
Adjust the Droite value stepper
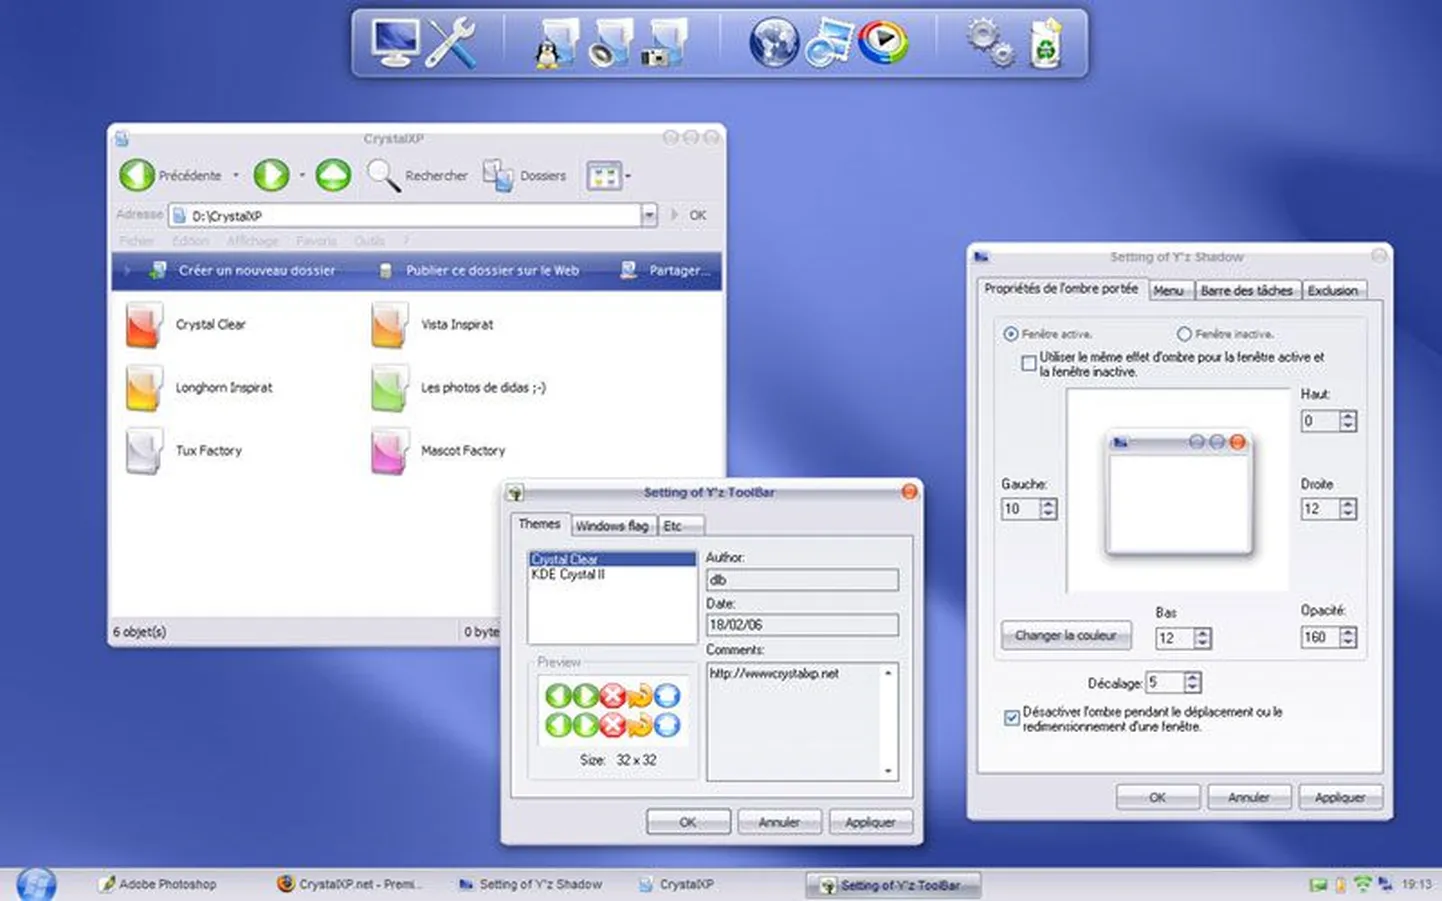(1348, 509)
